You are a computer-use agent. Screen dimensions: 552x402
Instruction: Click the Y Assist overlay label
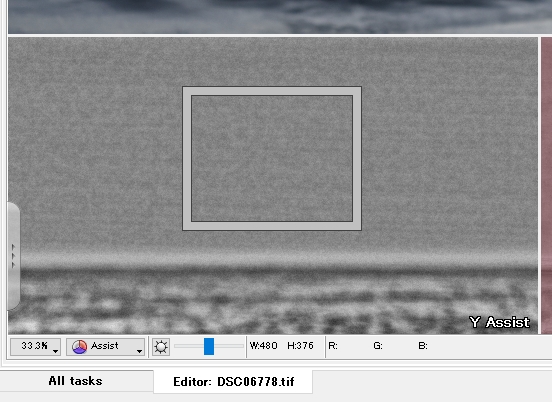tap(500, 322)
